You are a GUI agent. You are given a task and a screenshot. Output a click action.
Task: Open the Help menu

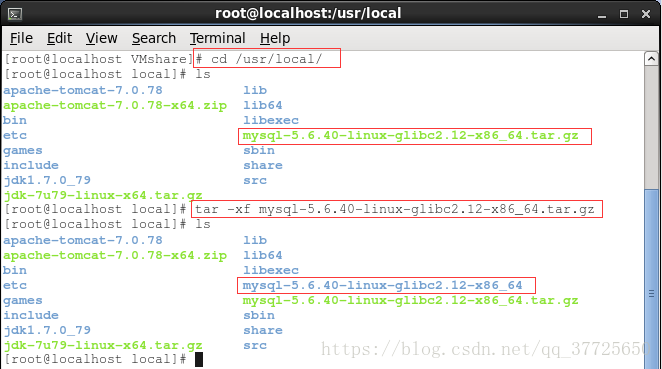(275, 38)
